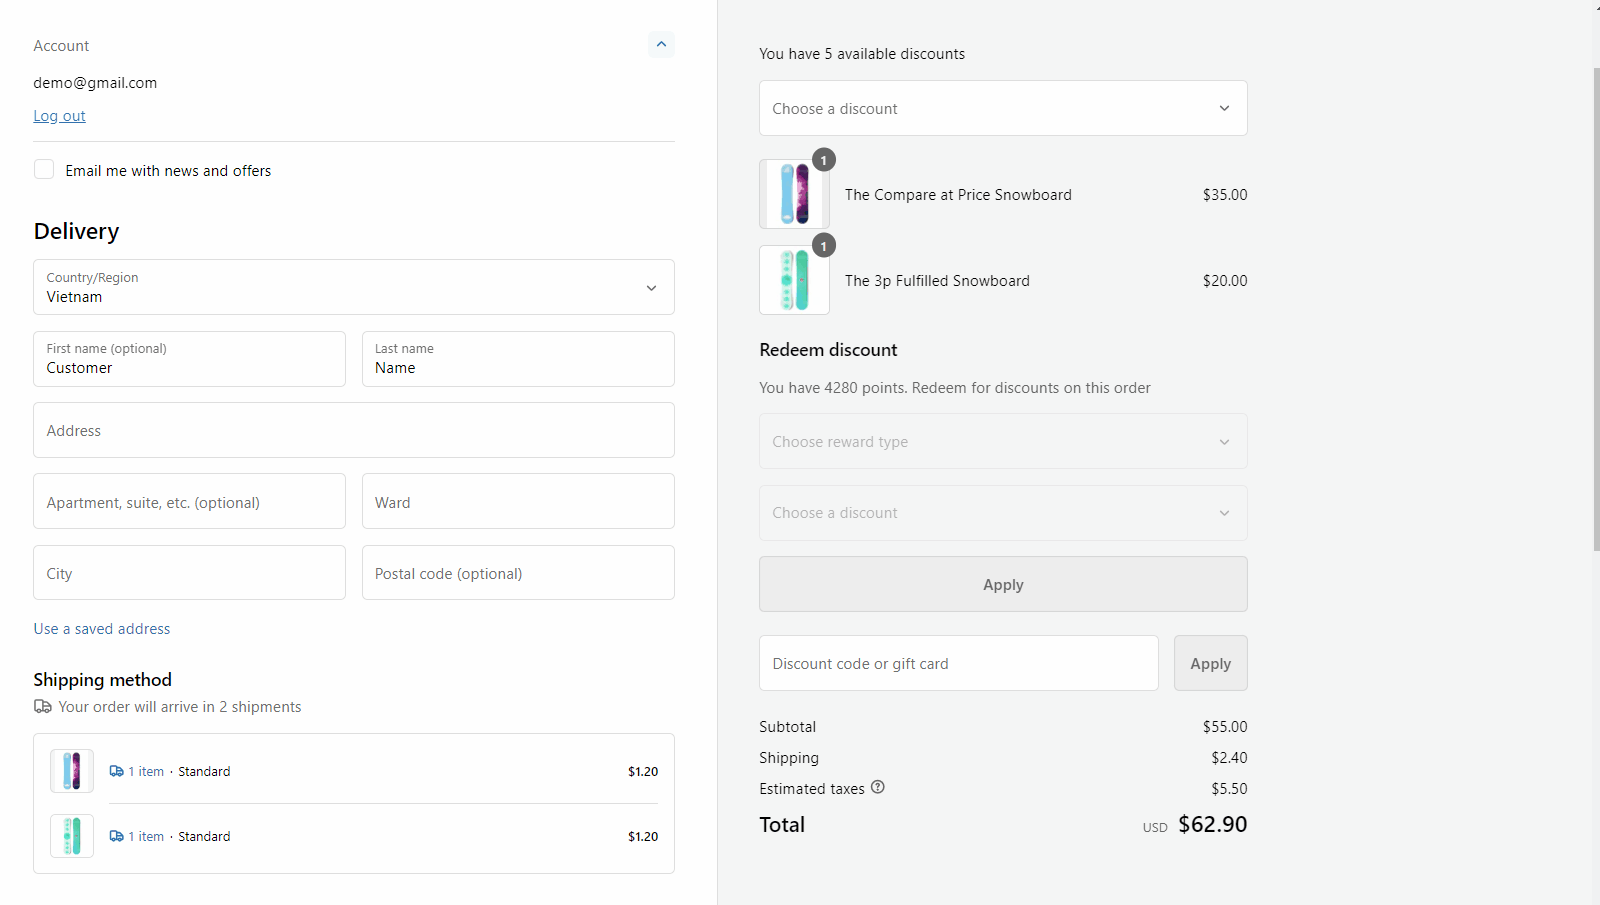1600x905 pixels.
Task: Click the Log out link
Action: (59, 116)
